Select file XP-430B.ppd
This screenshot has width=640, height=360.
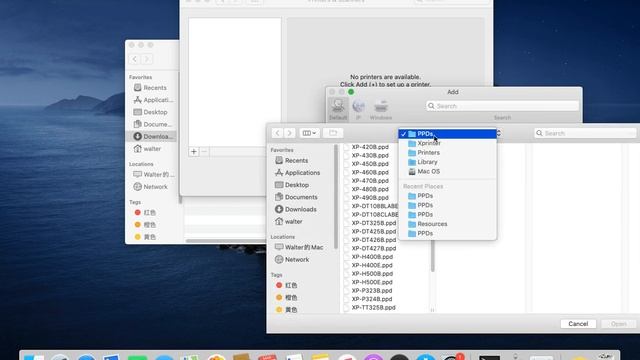370,156
